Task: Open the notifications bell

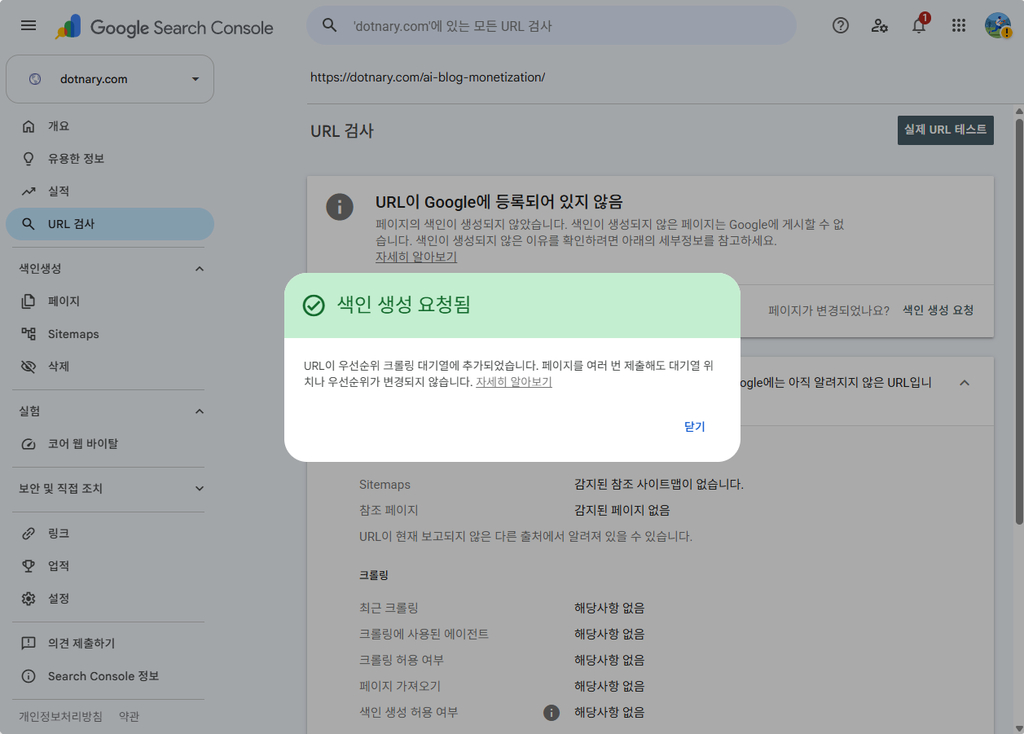Action: point(920,25)
